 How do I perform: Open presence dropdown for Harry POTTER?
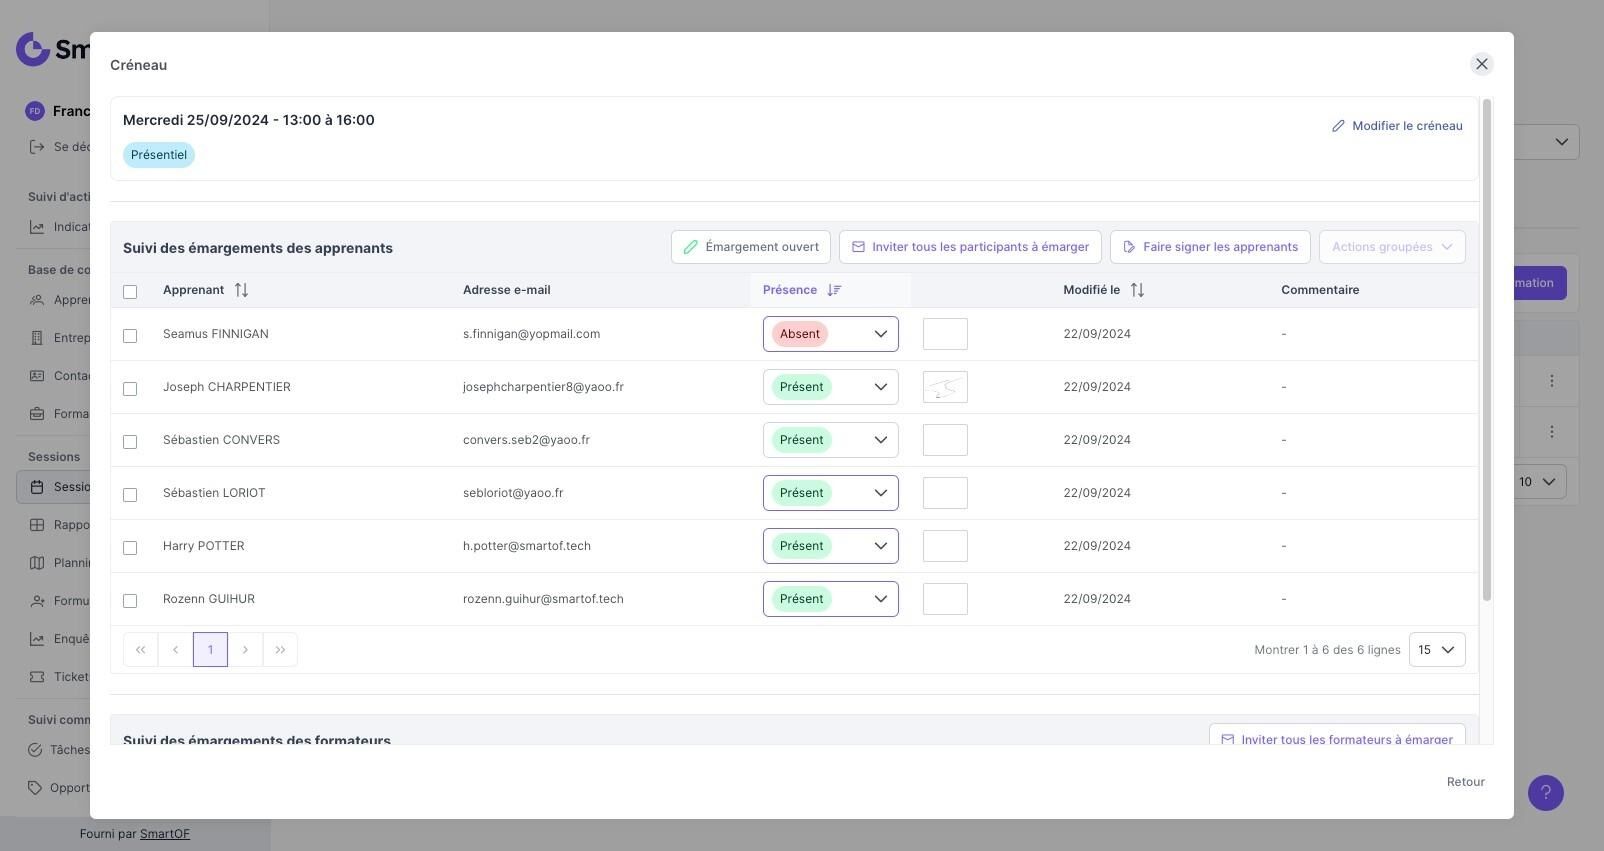tap(831, 546)
